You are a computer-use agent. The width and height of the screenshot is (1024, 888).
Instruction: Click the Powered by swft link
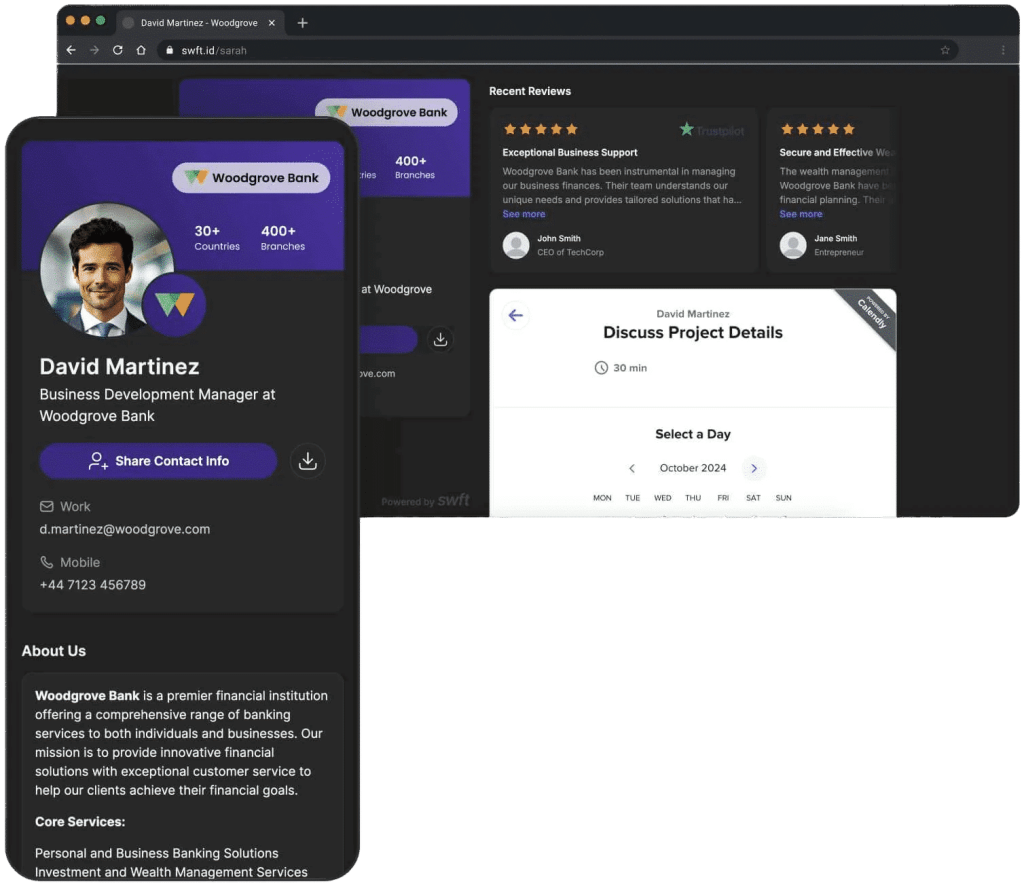click(425, 501)
